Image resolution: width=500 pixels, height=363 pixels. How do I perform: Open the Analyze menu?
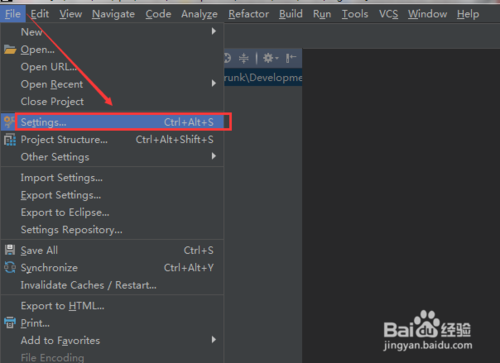pyautogui.click(x=199, y=14)
